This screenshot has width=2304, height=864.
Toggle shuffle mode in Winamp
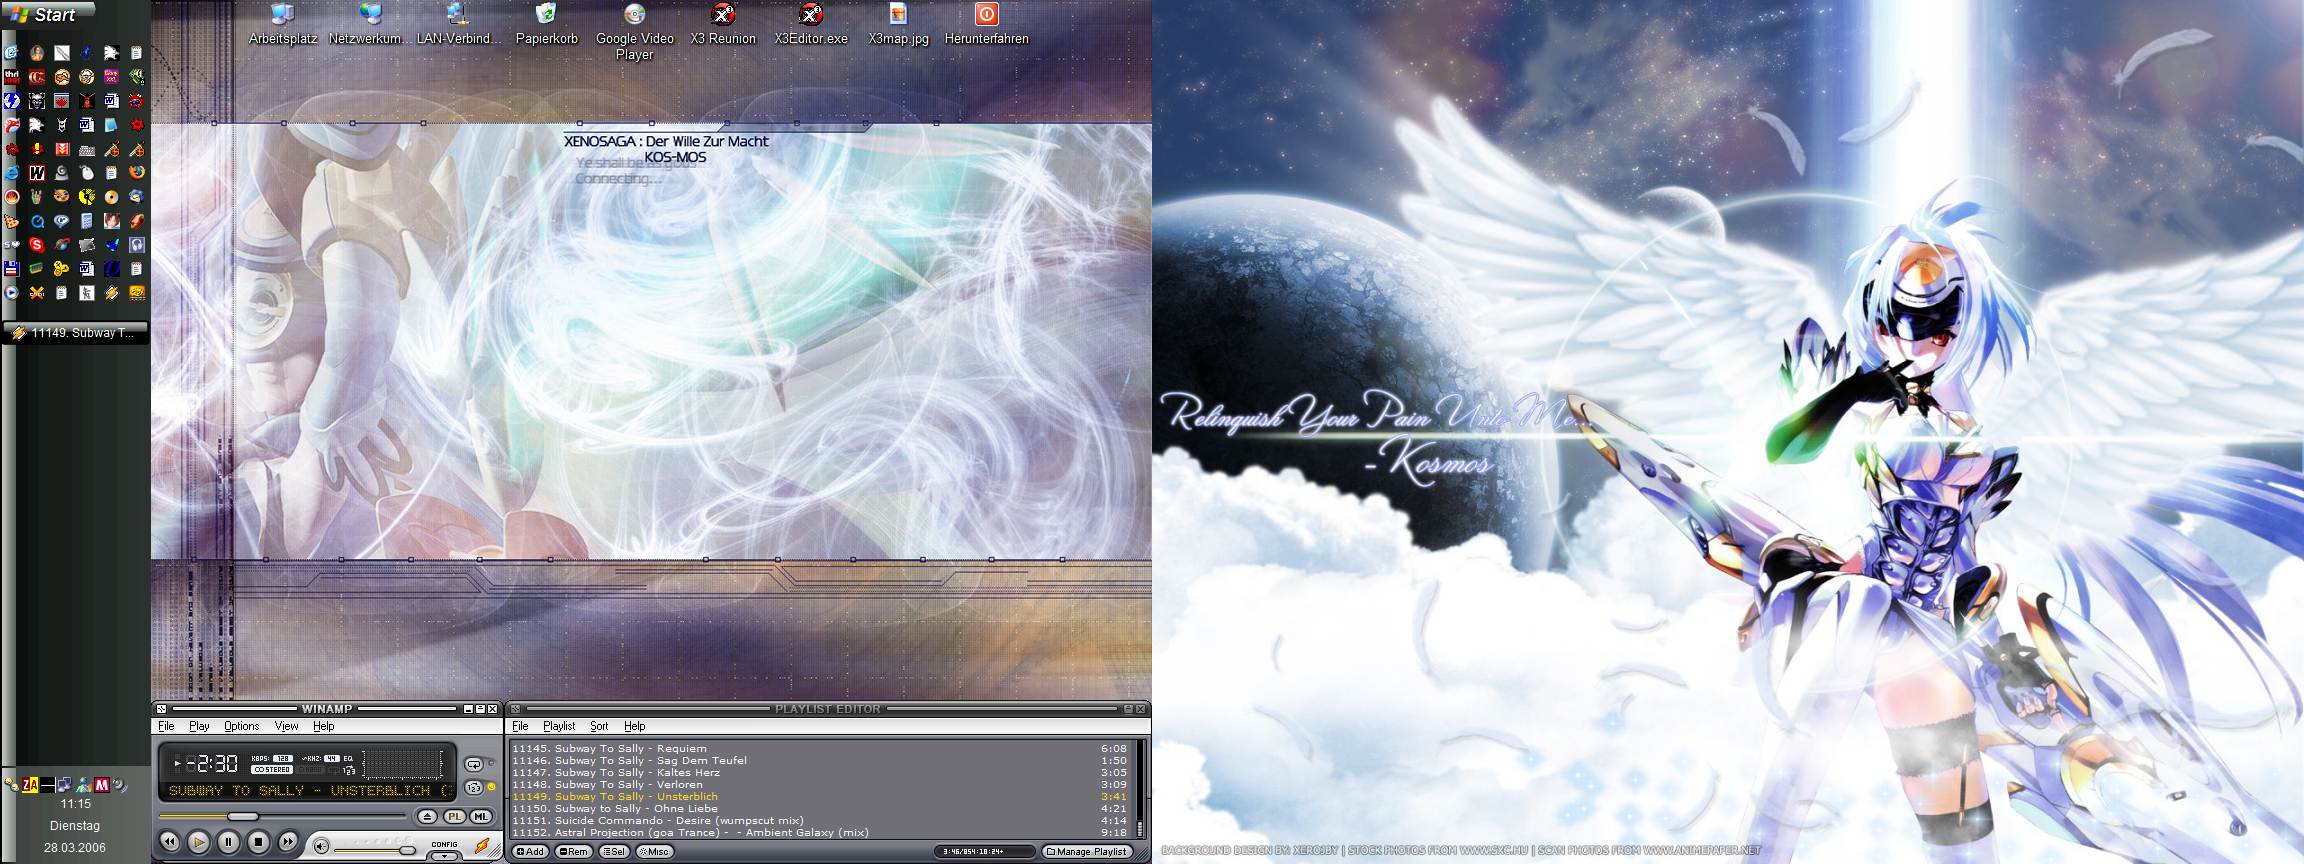[x=474, y=788]
